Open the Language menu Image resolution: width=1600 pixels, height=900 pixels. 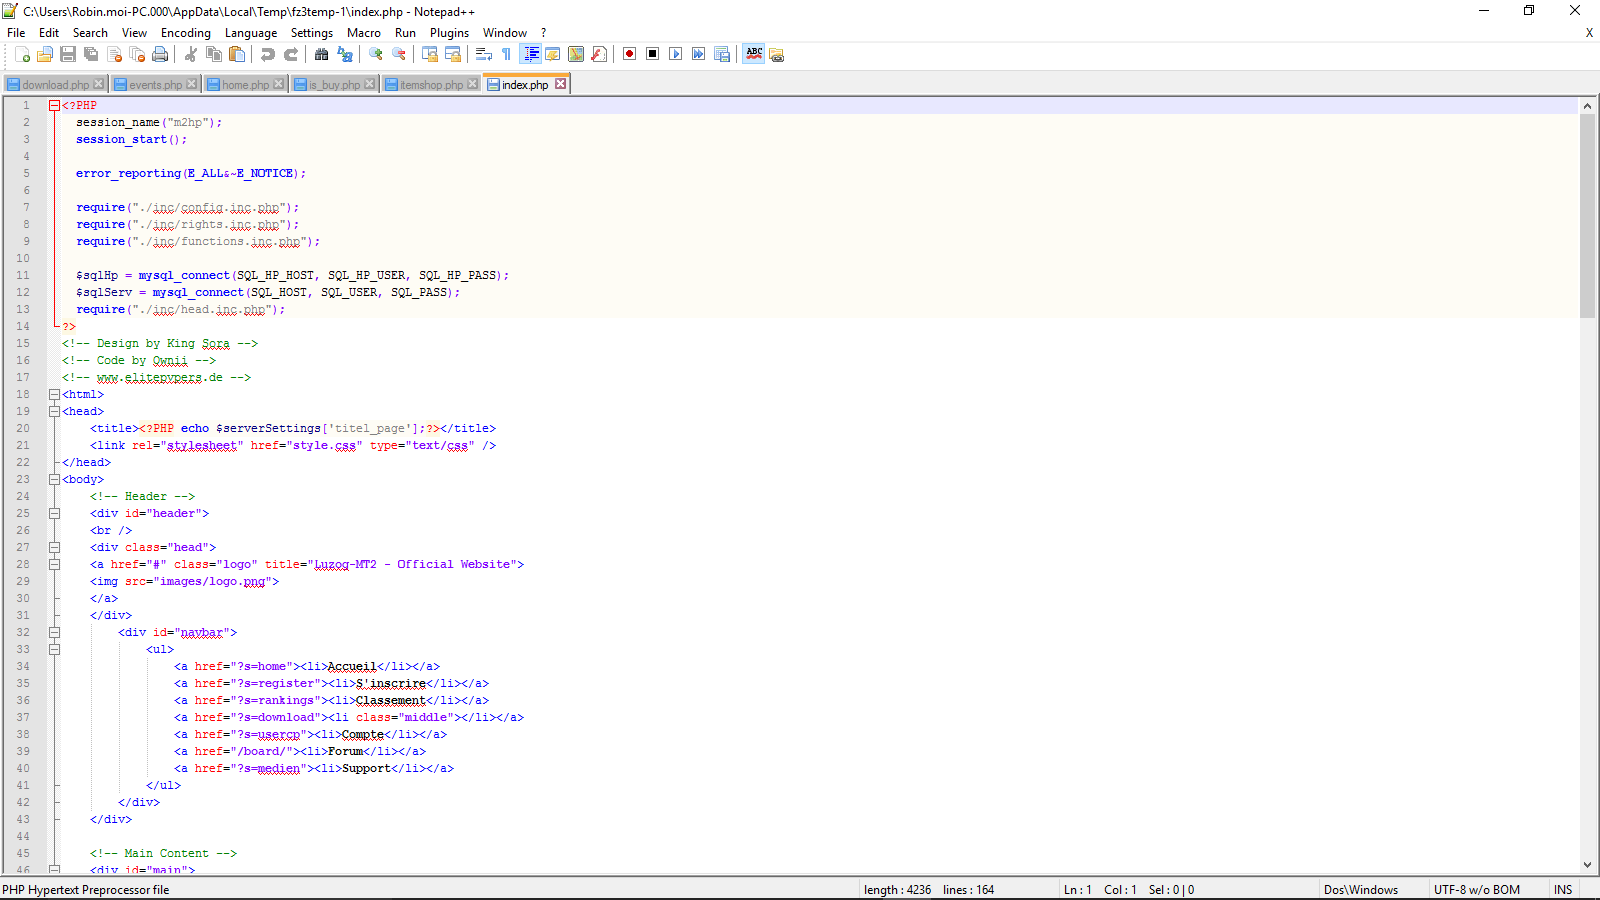pos(251,33)
